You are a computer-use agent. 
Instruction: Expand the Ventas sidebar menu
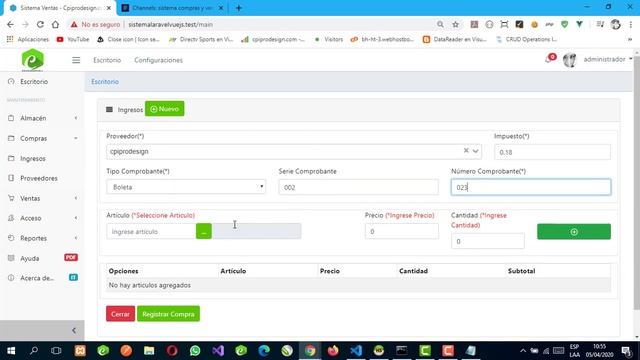(x=42, y=198)
